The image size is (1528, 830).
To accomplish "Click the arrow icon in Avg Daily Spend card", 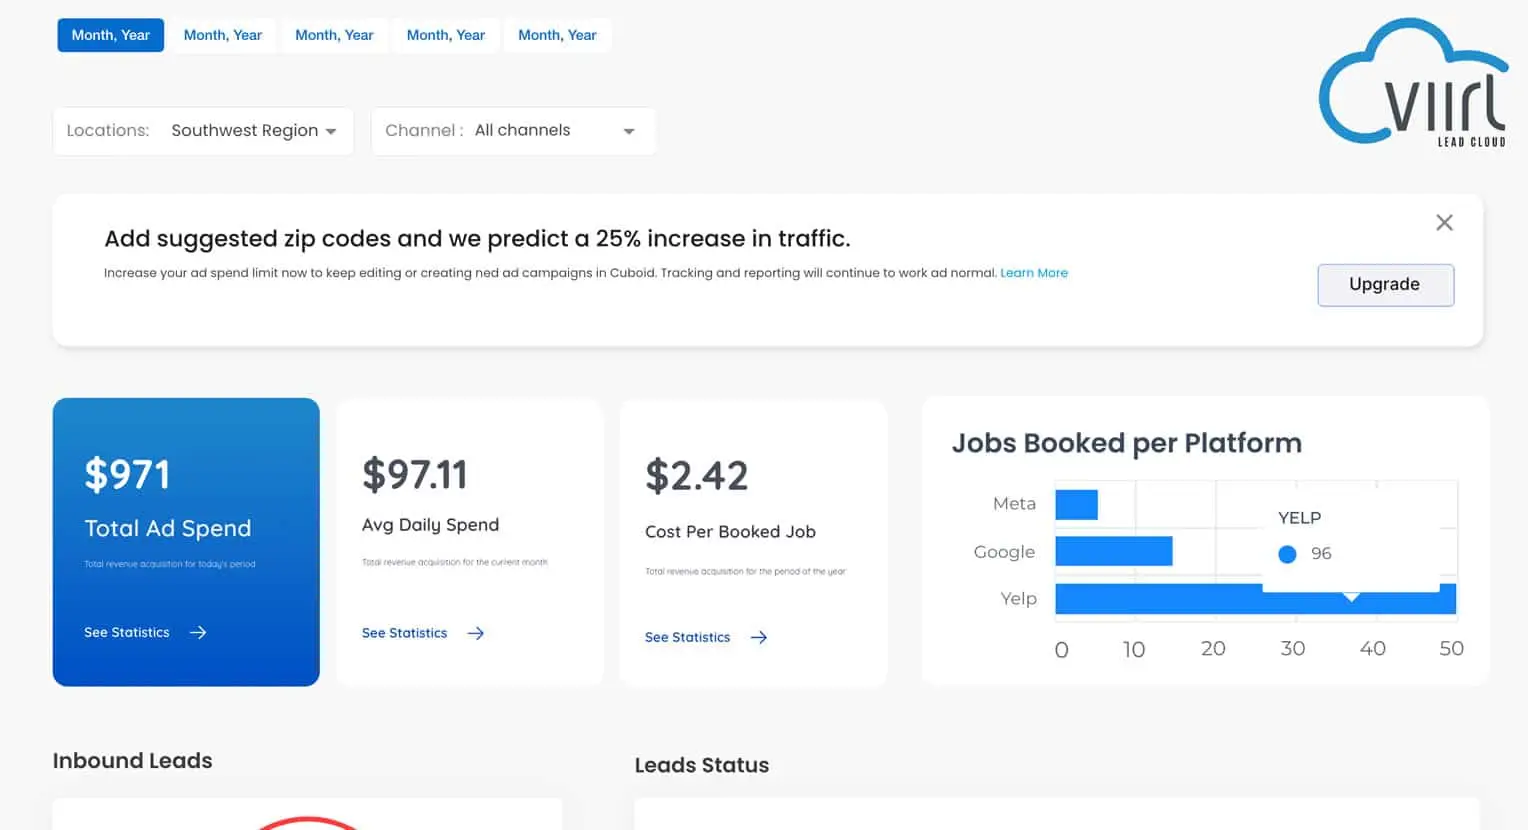I will coord(476,633).
